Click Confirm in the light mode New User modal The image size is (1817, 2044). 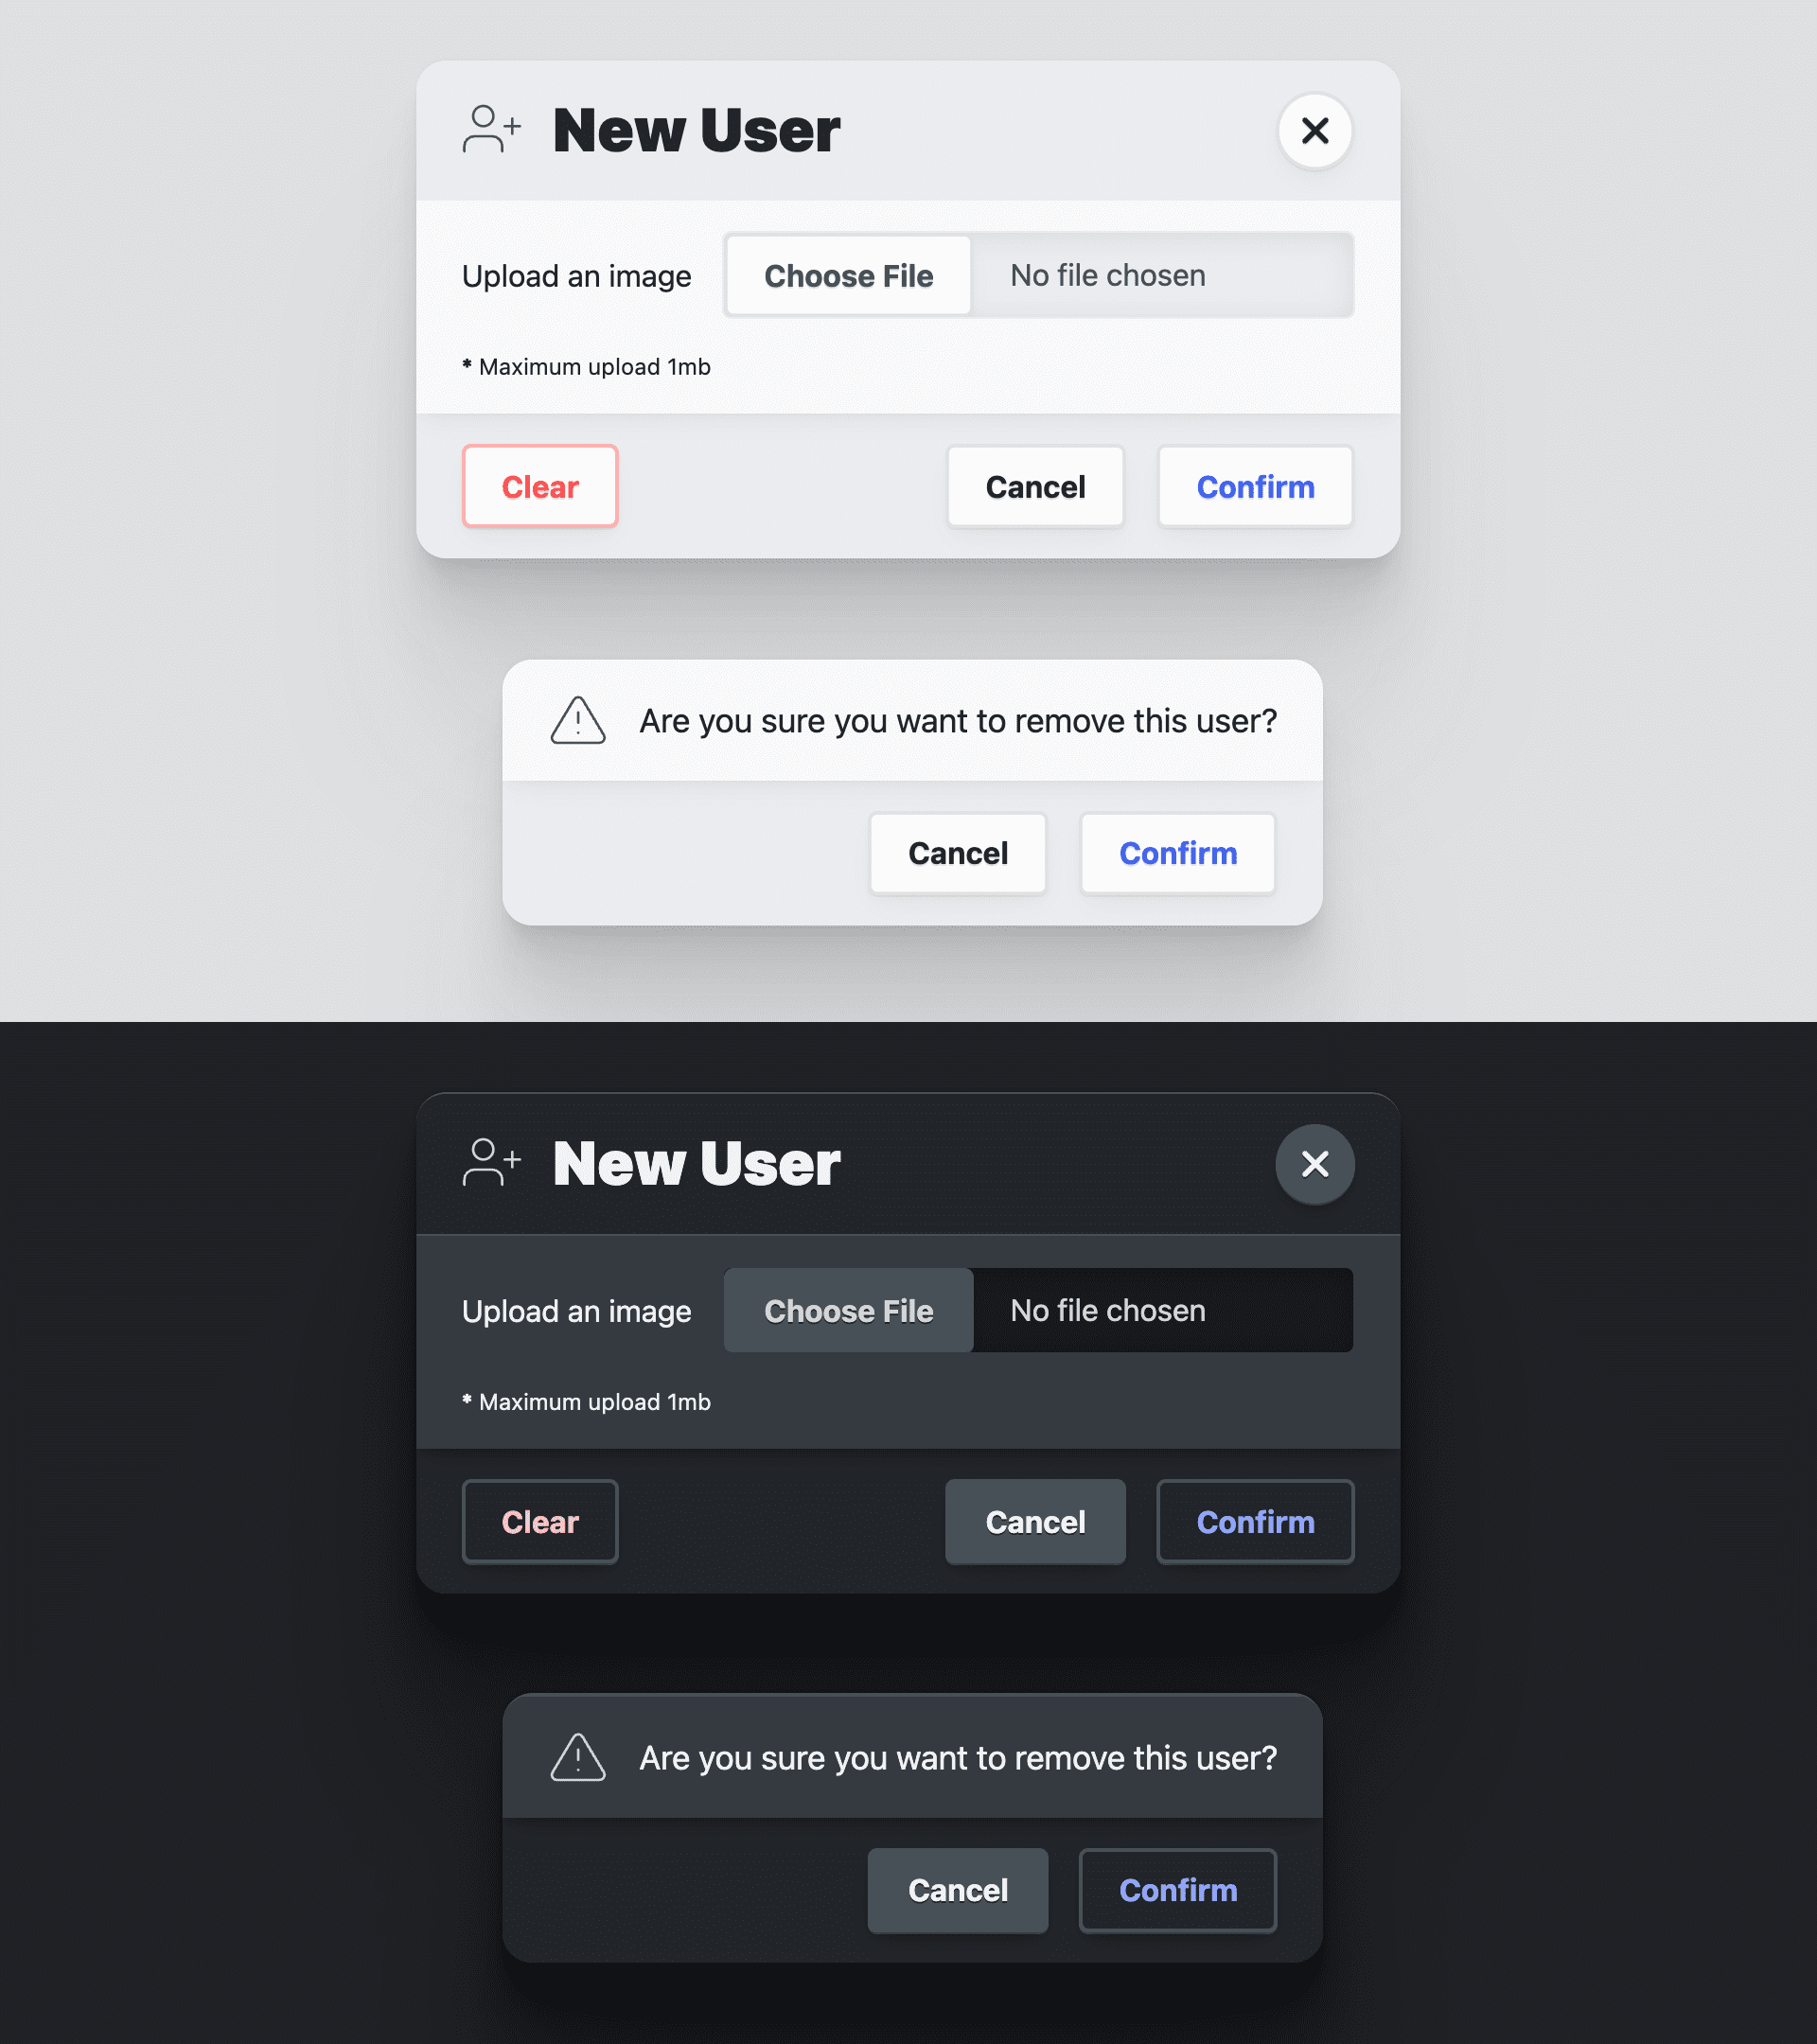click(x=1256, y=485)
